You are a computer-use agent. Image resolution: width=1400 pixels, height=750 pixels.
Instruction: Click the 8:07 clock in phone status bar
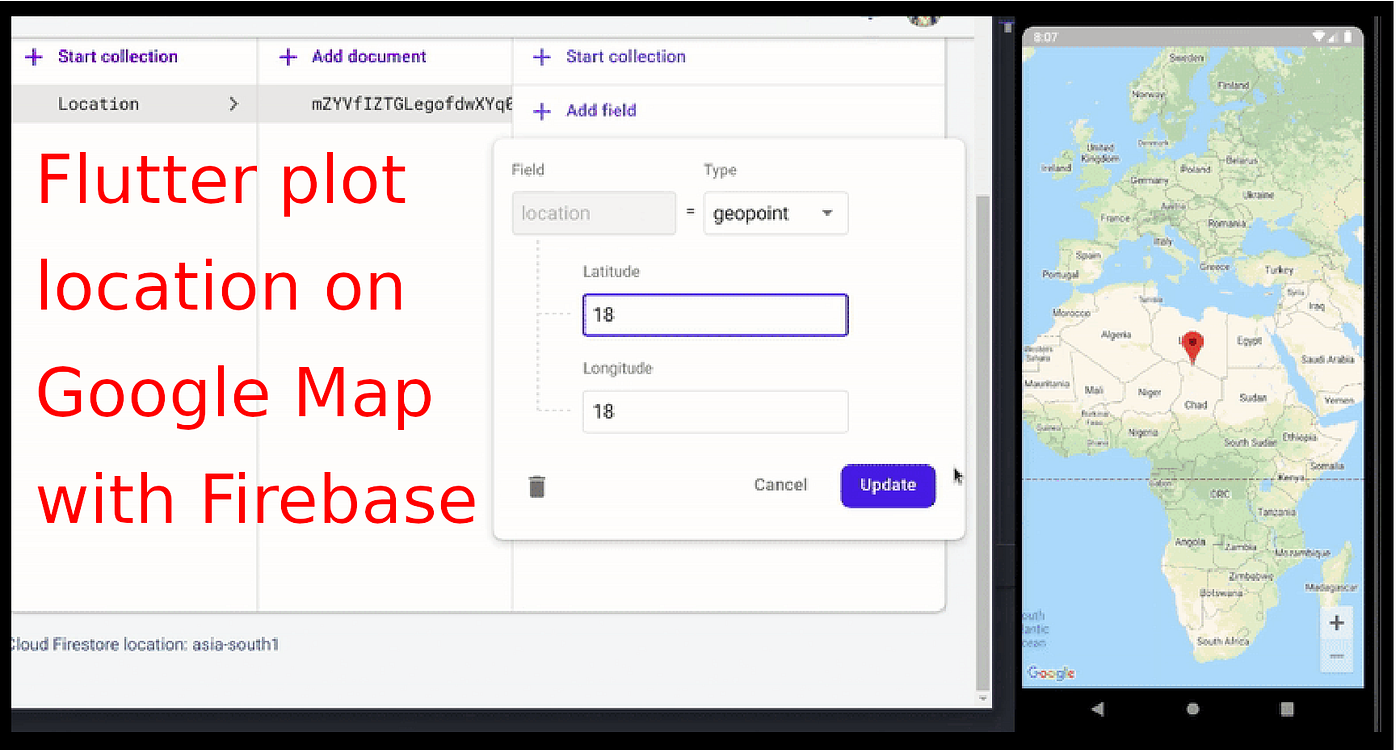[1045, 37]
